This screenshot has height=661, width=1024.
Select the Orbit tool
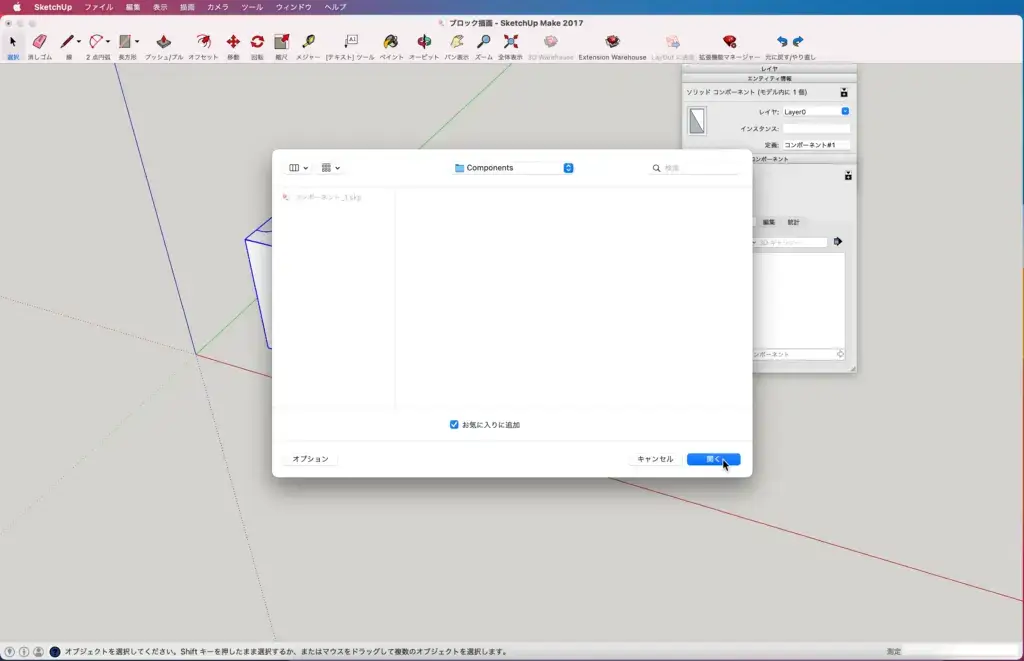coord(424,42)
